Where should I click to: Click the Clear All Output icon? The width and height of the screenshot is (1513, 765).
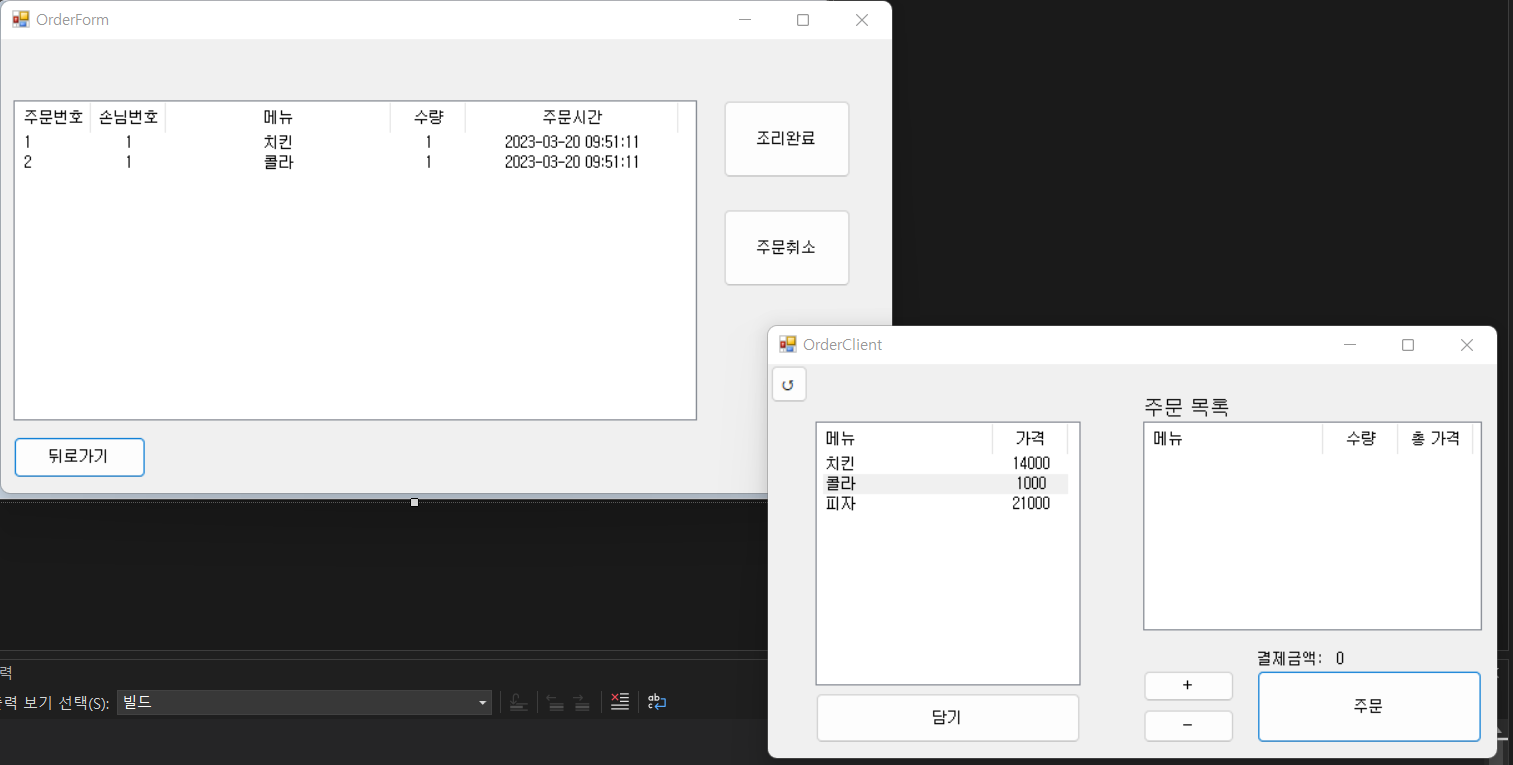(x=620, y=701)
